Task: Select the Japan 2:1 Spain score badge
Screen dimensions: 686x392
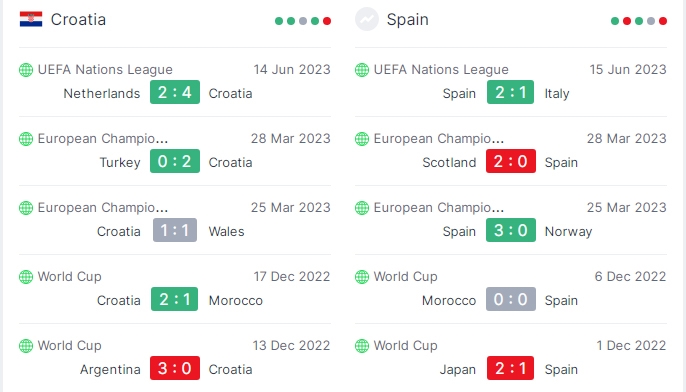Action: coord(511,368)
